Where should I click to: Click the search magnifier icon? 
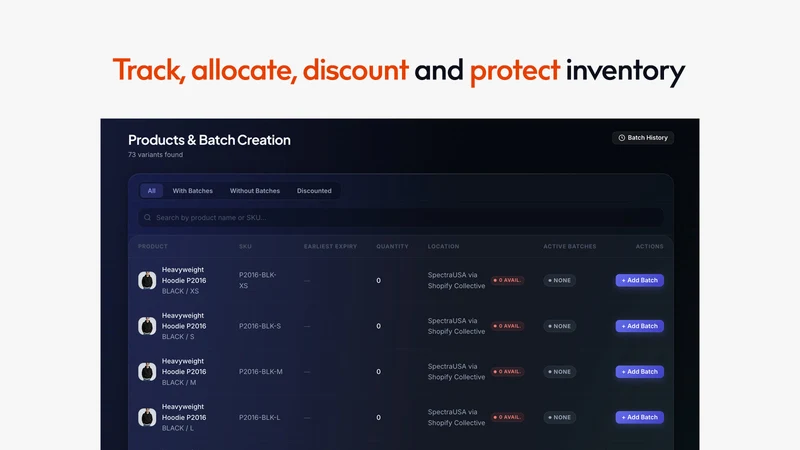click(147, 217)
